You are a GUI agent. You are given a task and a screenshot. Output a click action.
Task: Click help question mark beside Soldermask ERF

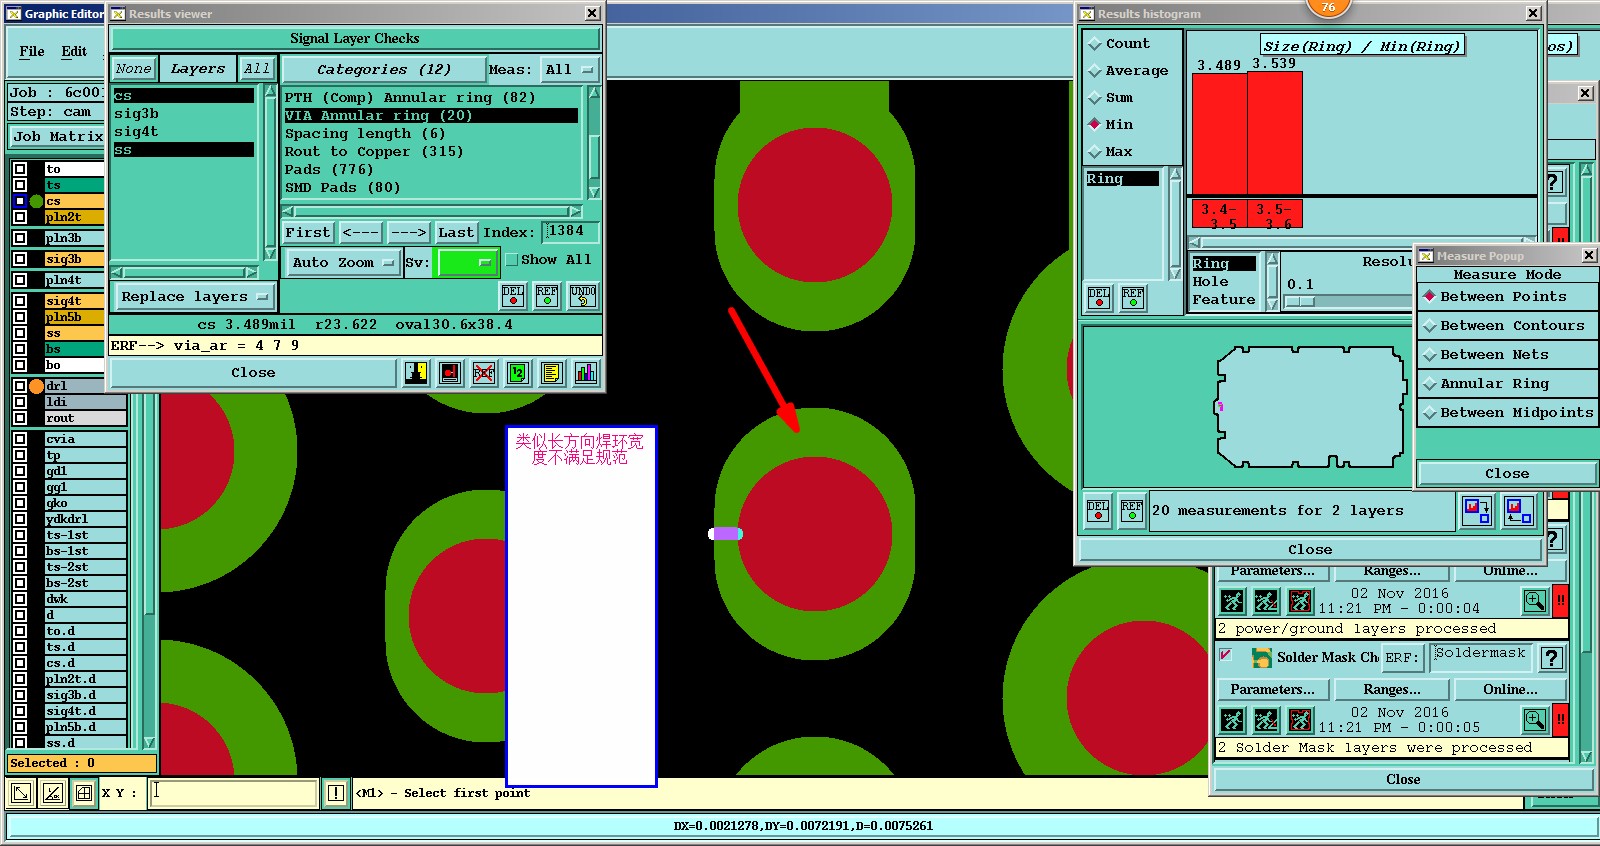point(1552,658)
